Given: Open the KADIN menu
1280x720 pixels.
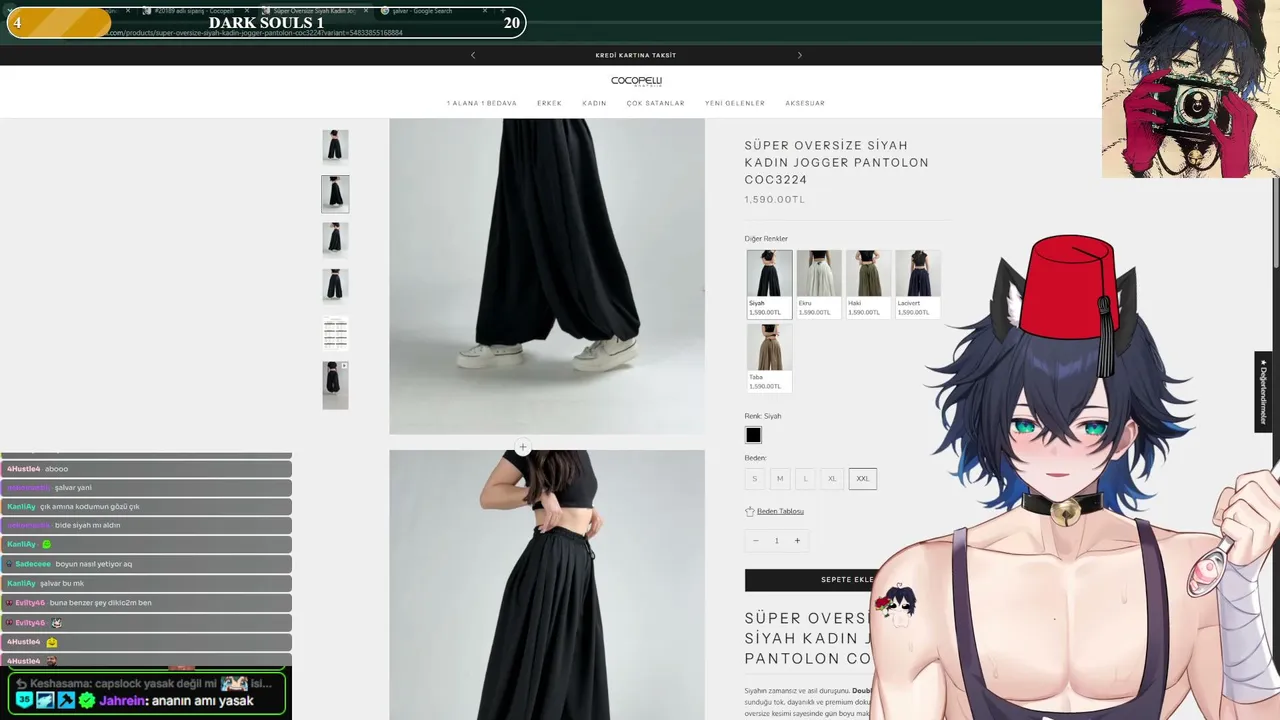Looking at the screenshot, I should pos(595,103).
